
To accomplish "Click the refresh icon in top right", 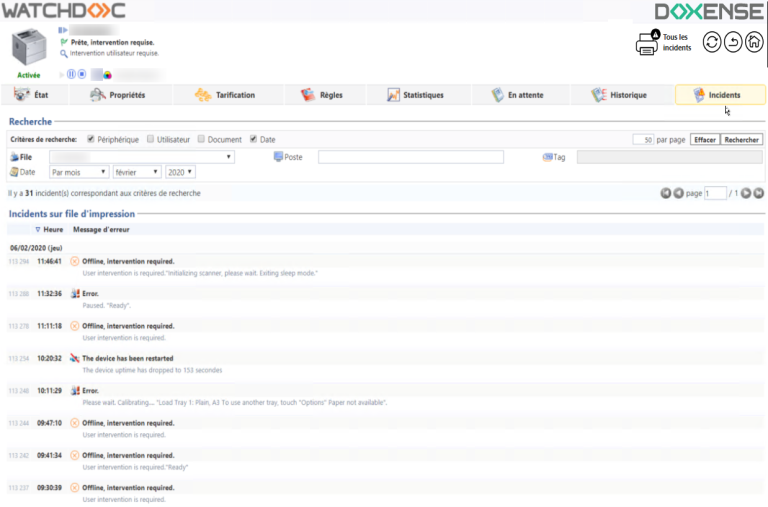I will [711, 42].
